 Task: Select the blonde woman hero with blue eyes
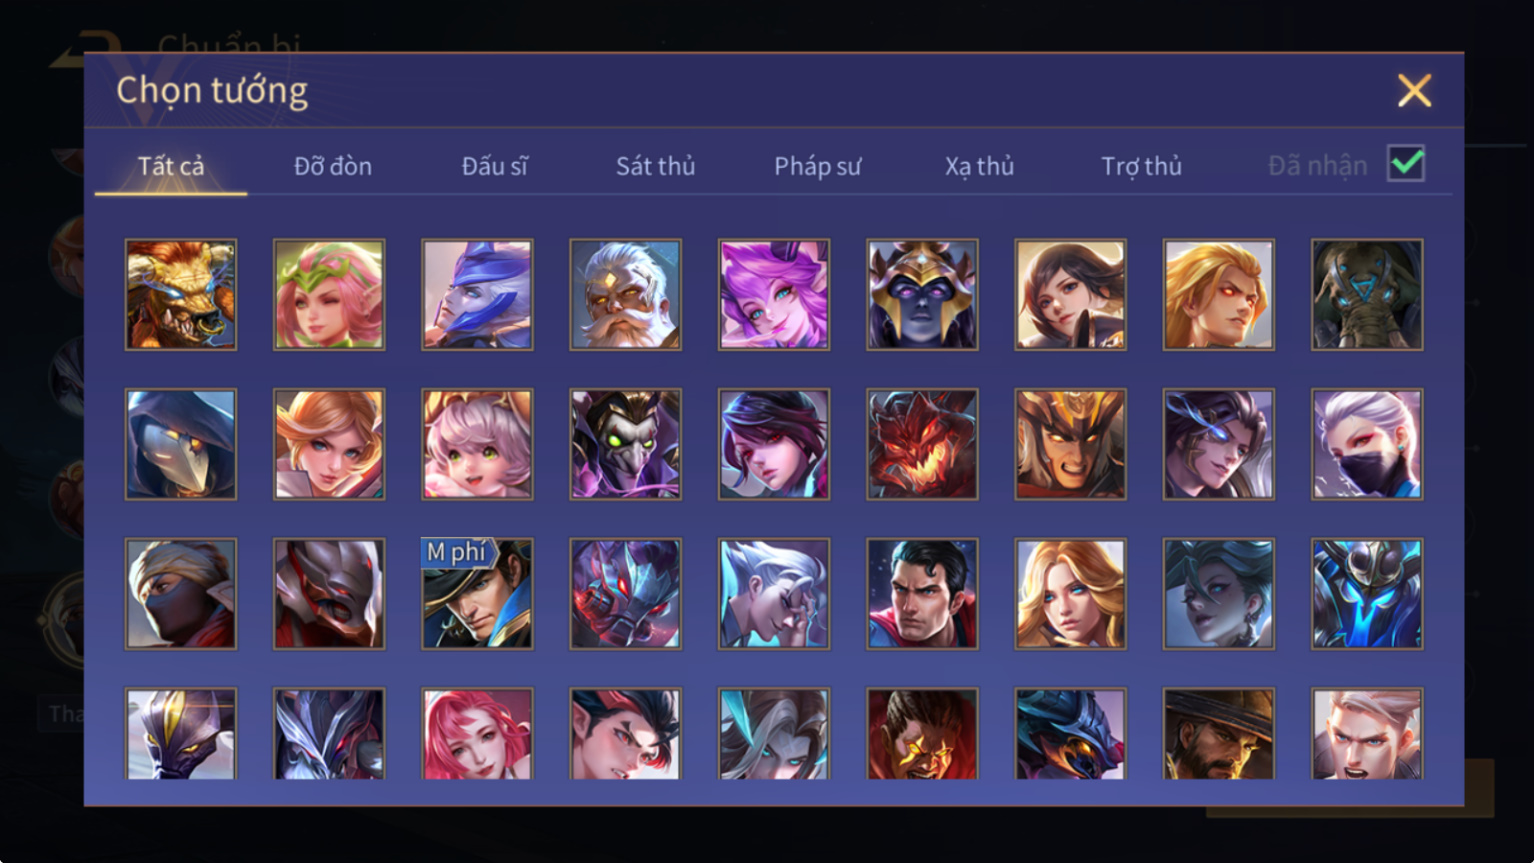(x=1070, y=594)
